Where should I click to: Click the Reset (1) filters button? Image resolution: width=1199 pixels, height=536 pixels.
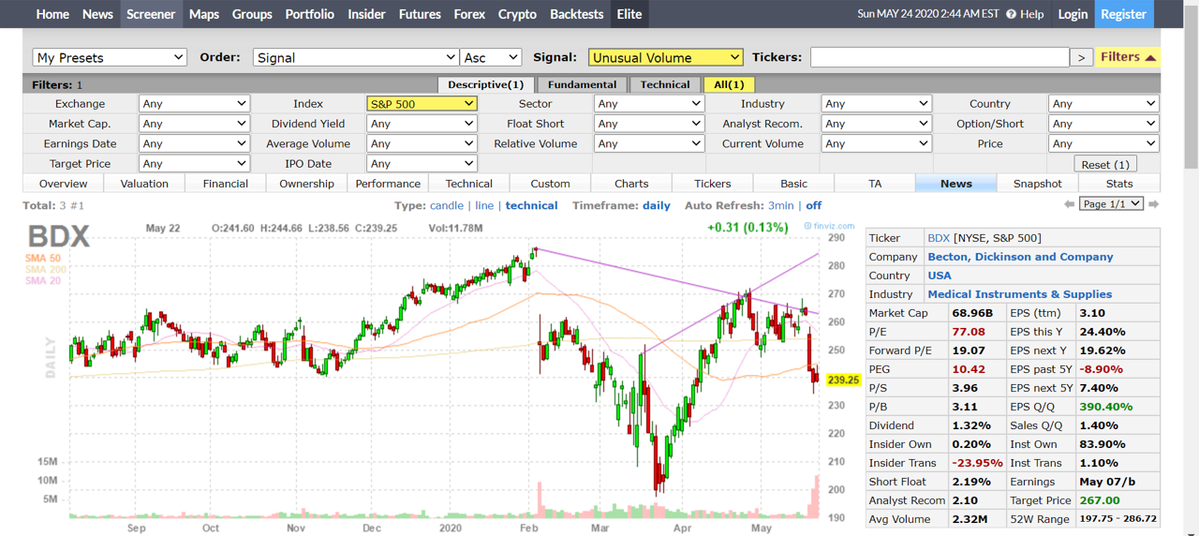click(1106, 164)
